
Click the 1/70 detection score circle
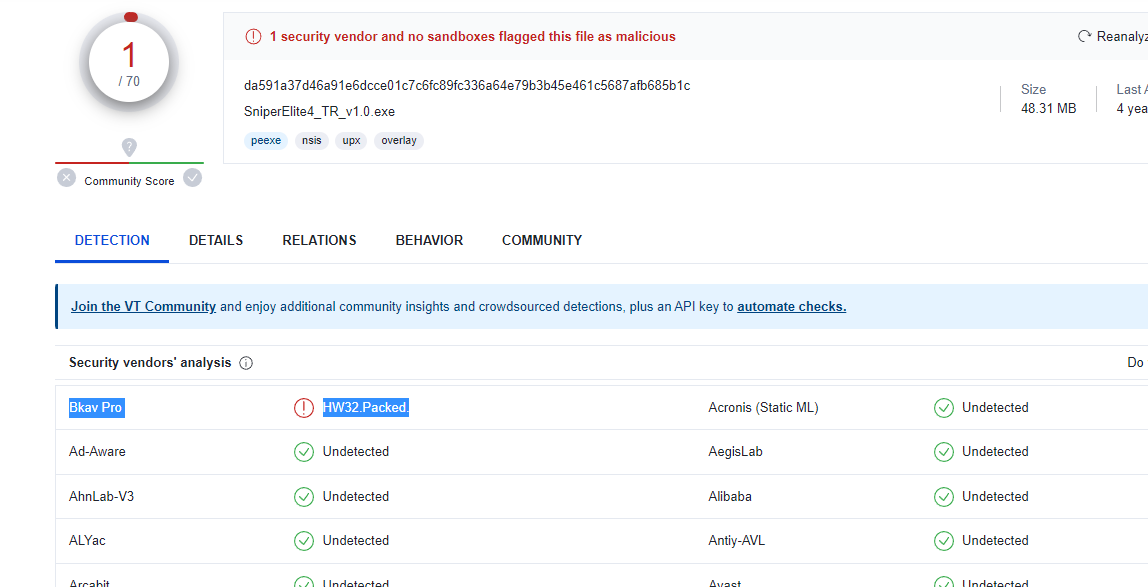coord(129,63)
